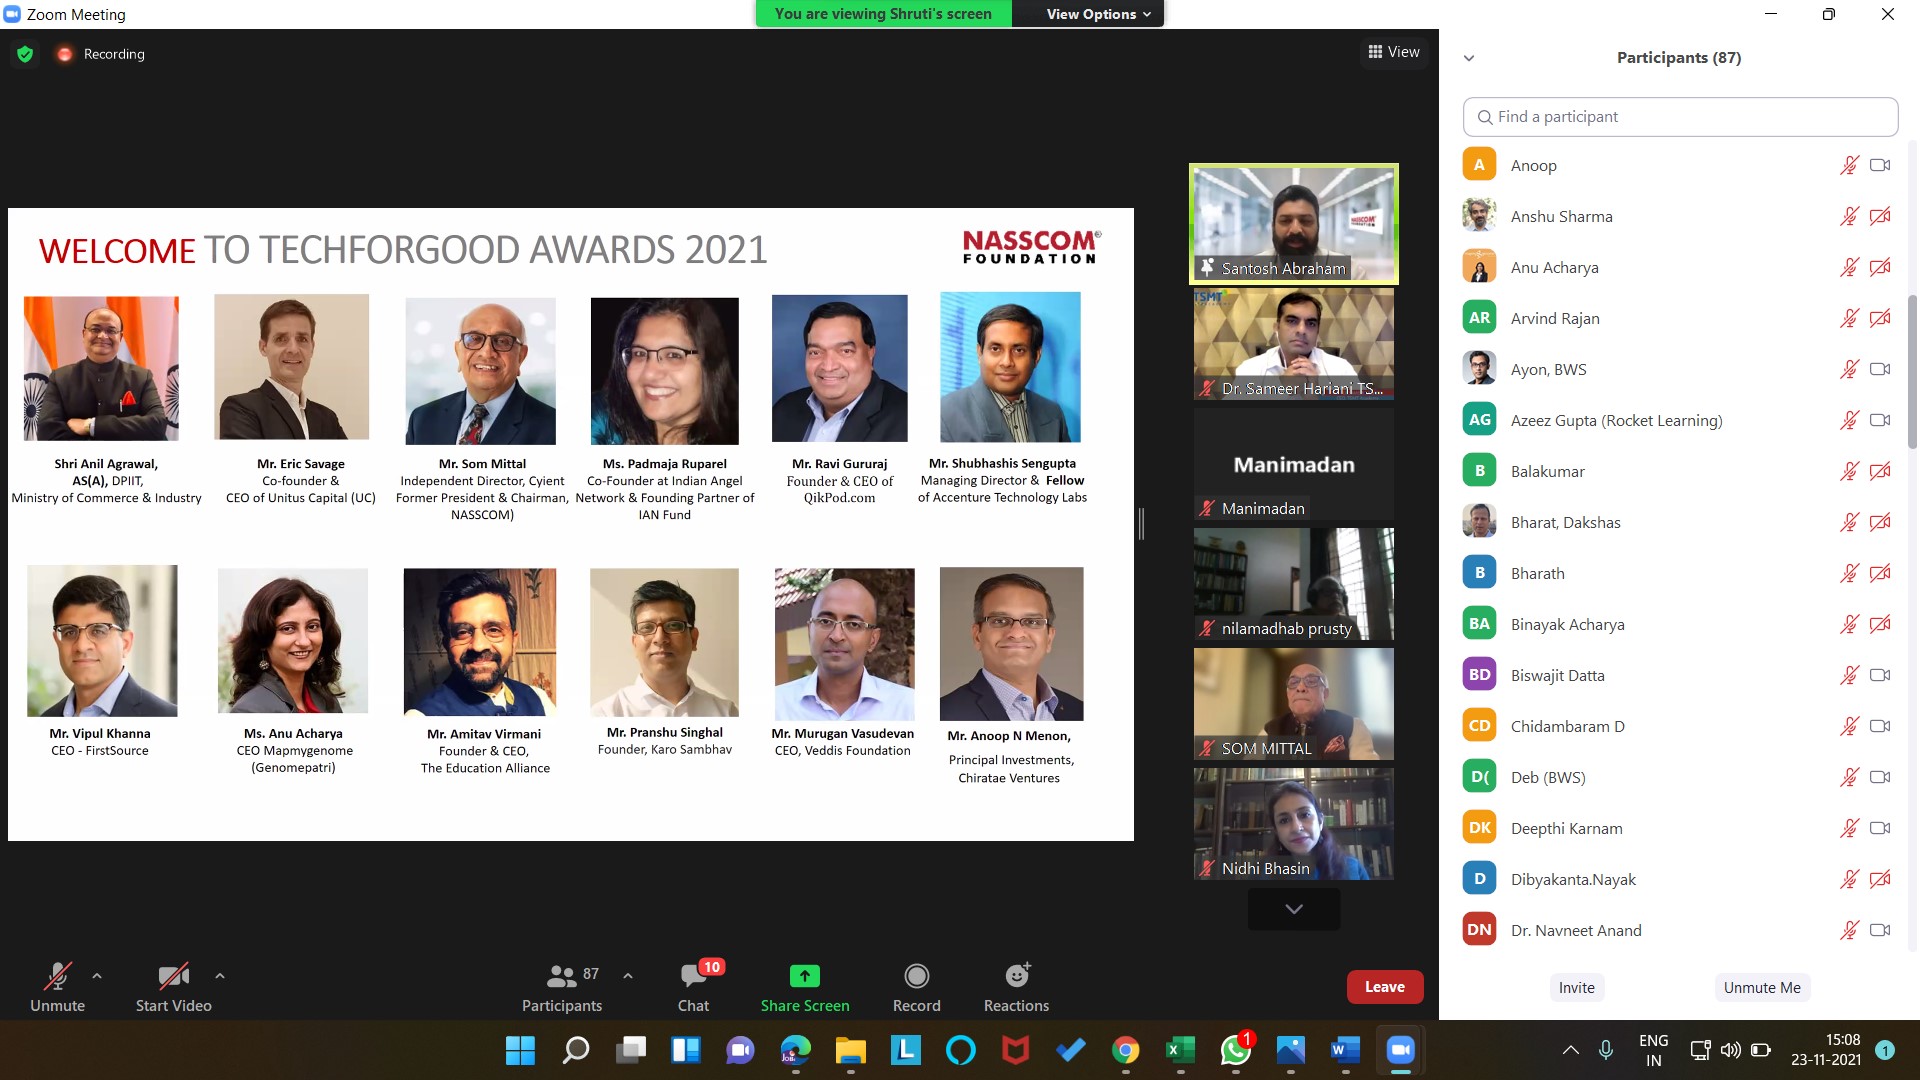
Task: Open Word from the taskbar
Action: click(1346, 1050)
